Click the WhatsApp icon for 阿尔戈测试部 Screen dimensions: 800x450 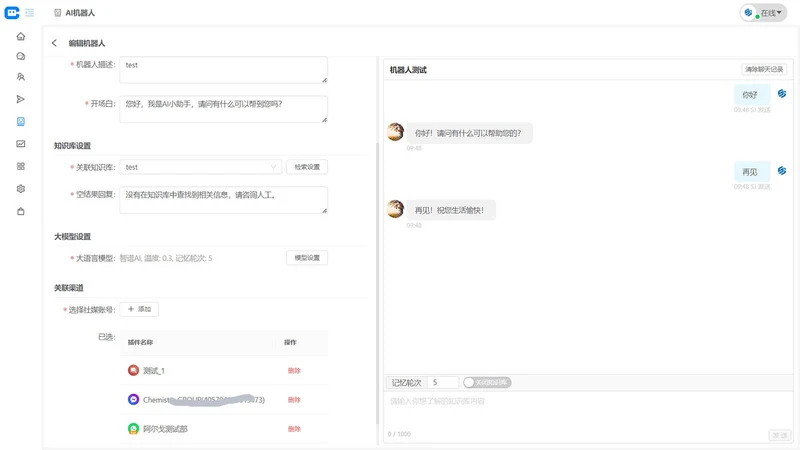click(x=133, y=429)
